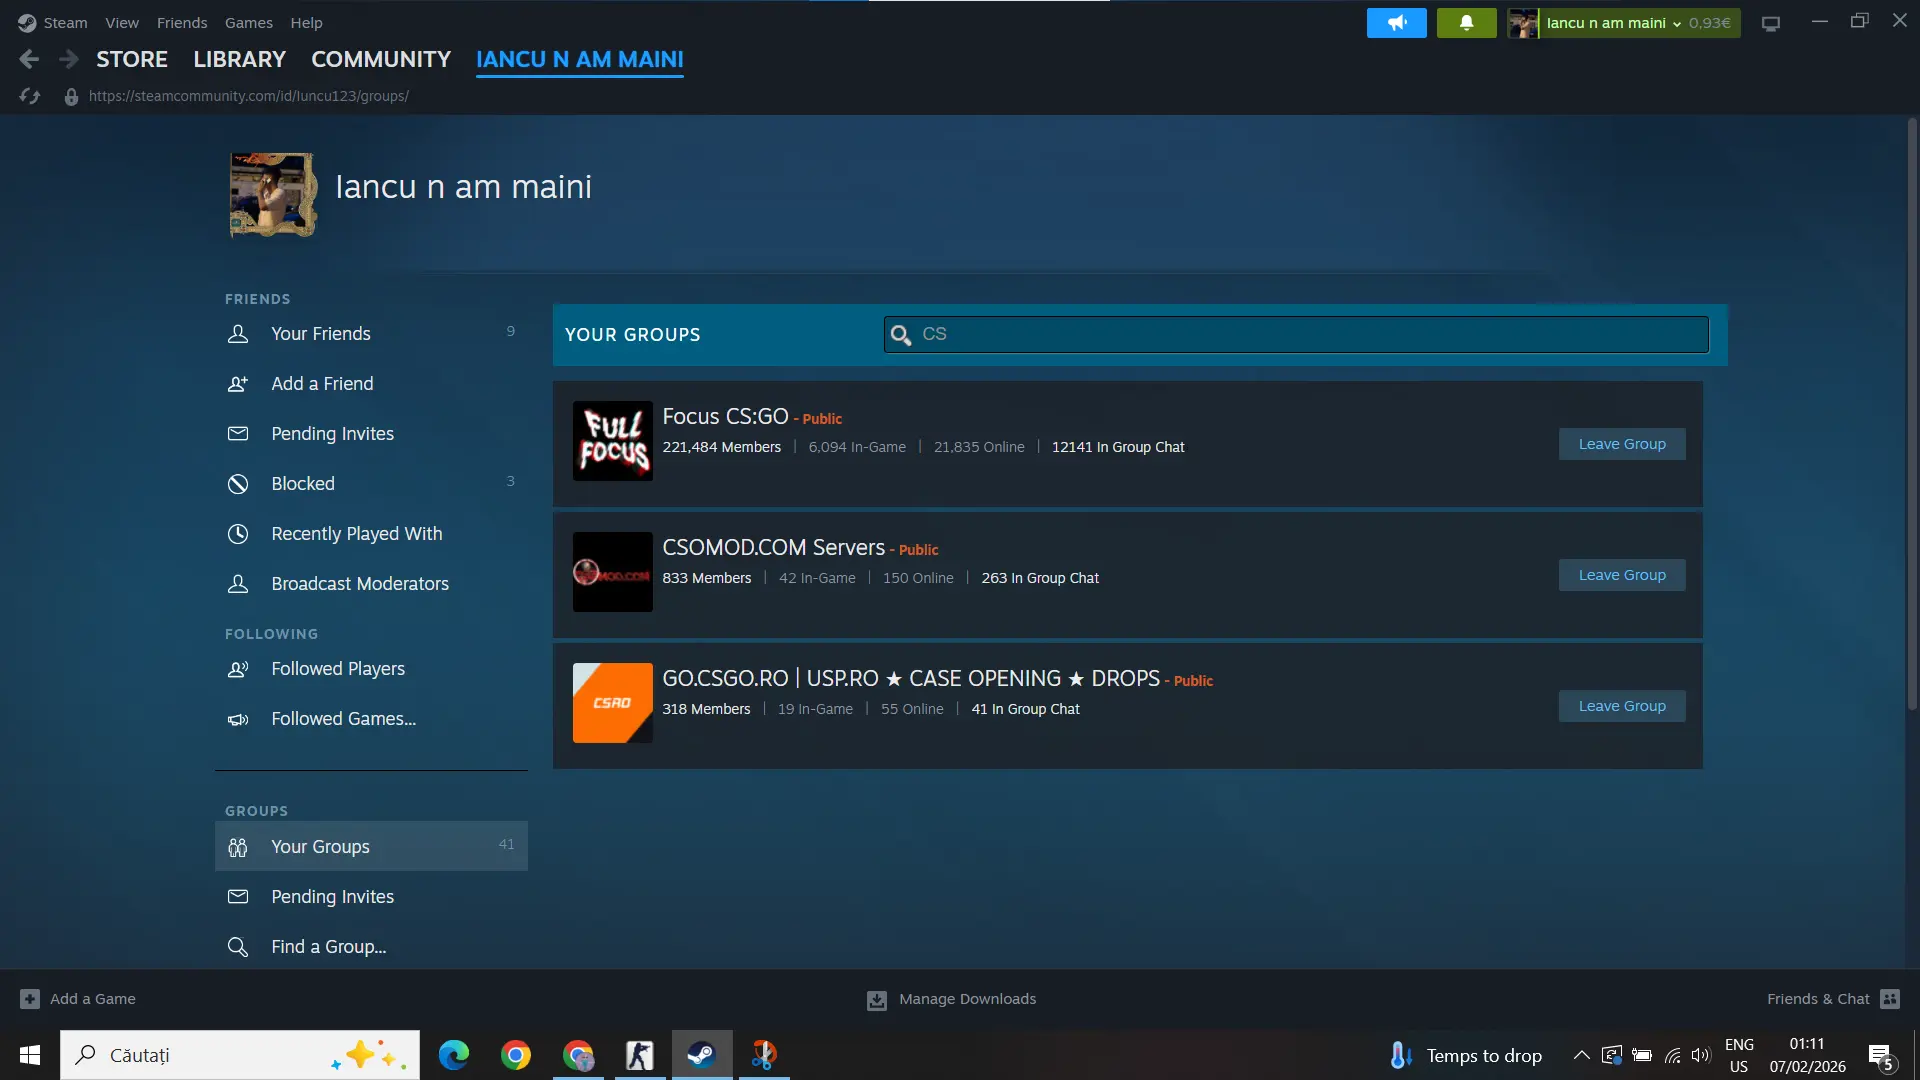Launch Microsoft Edge from the taskbar
Screen dimensions: 1920x1080
454,1055
